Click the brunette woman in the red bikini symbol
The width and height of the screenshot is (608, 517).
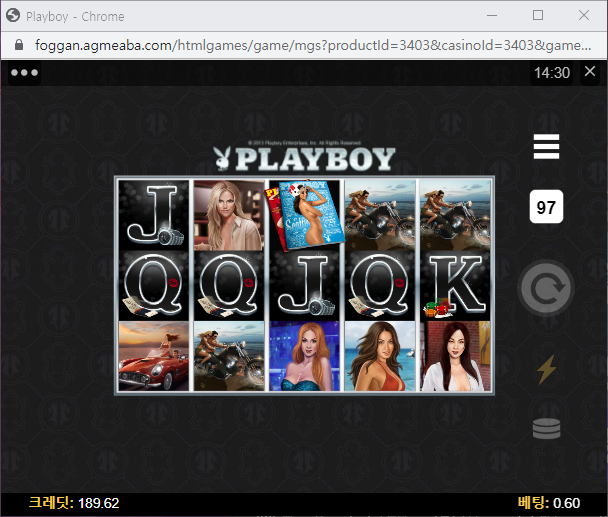(380, 356)
